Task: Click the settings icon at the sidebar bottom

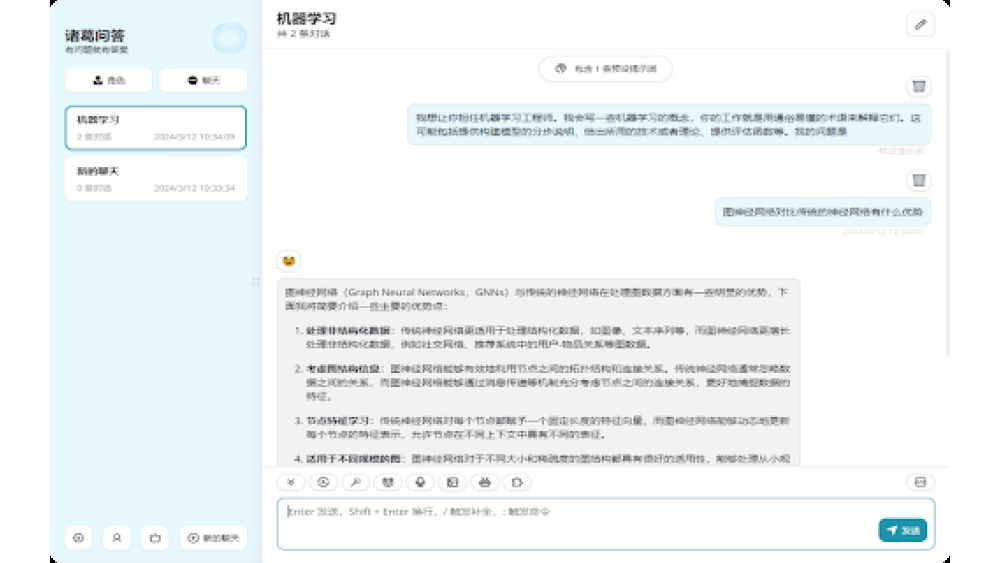Action: pos(78,538)
